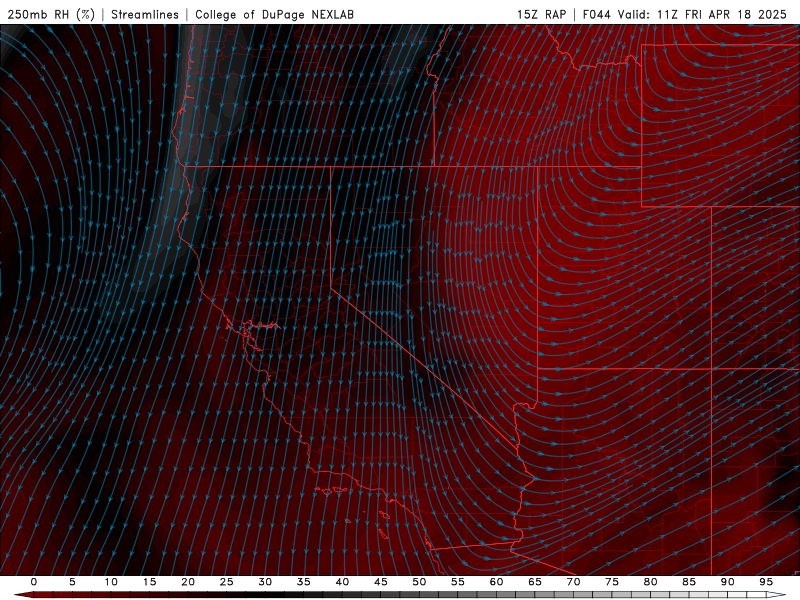The width and height of the screenshot is (800, 600).
Task: Click the '65' colorbar tick label
Action: pos(535,582)
